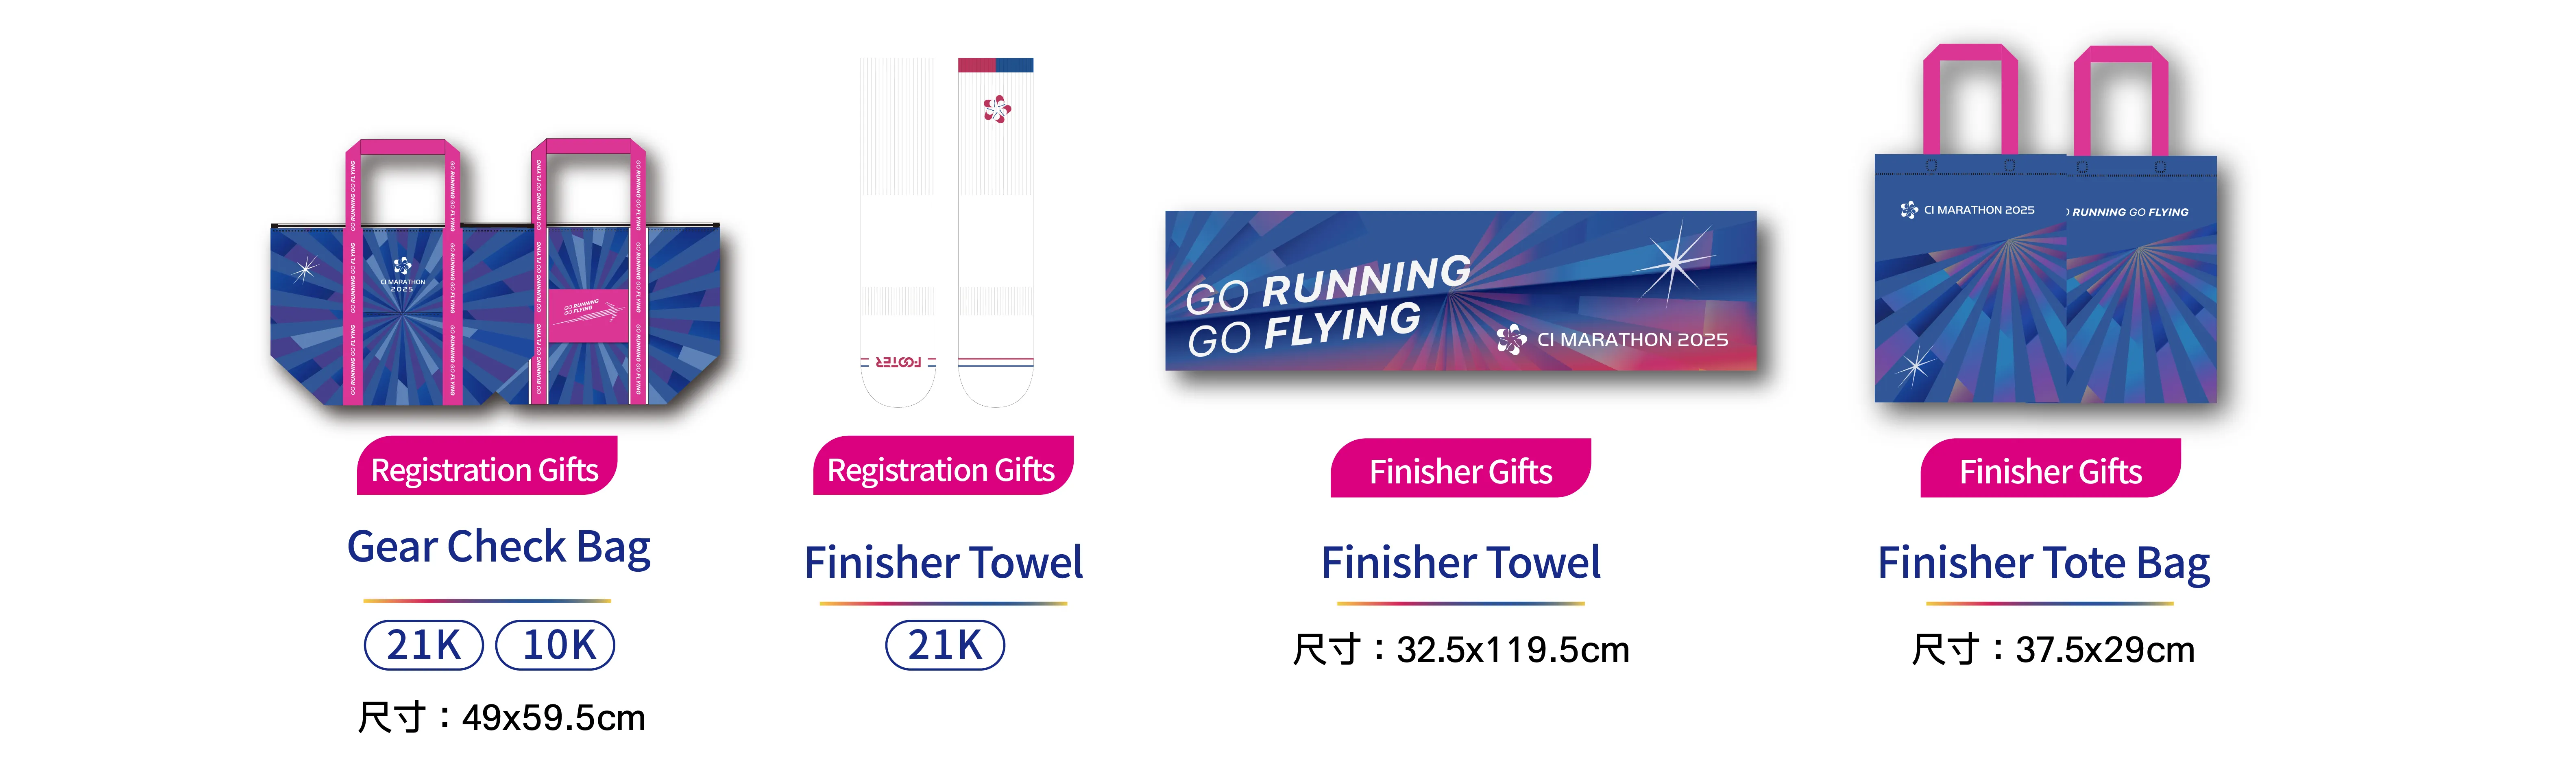
Task: Click the white socks product image
Action: 947,232
